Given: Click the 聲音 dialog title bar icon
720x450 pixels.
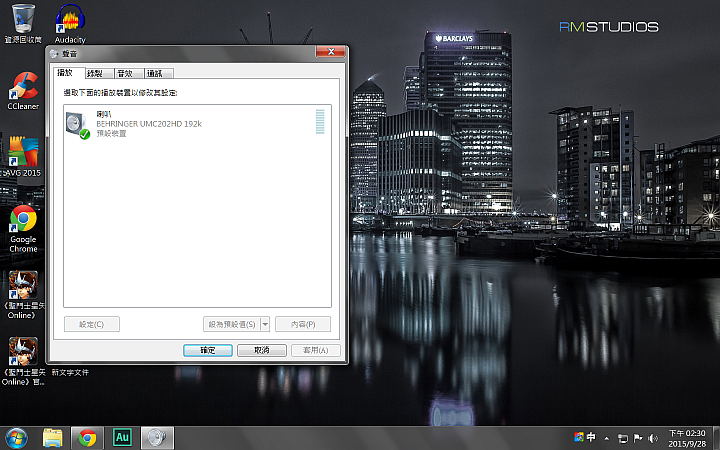Looking at the screenshot, I should 55,54.
